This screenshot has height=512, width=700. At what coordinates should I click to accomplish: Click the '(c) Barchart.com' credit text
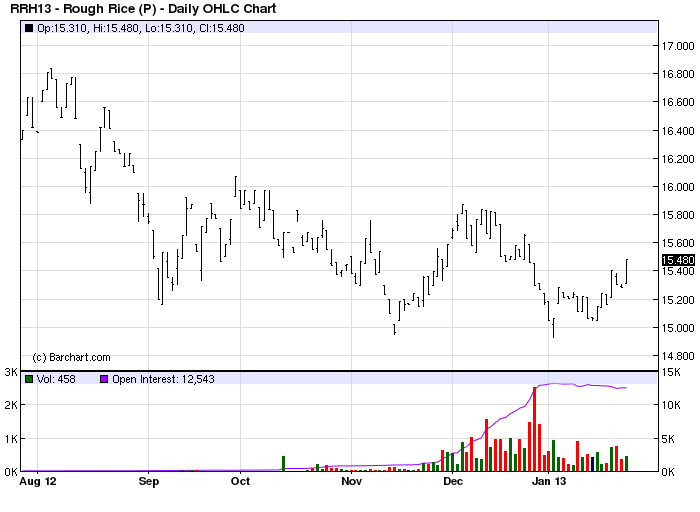[71, 358]
